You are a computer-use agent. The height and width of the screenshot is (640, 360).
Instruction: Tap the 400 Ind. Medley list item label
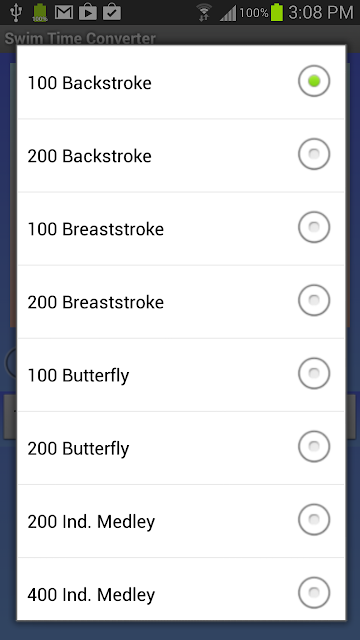(x=91, y=595)
